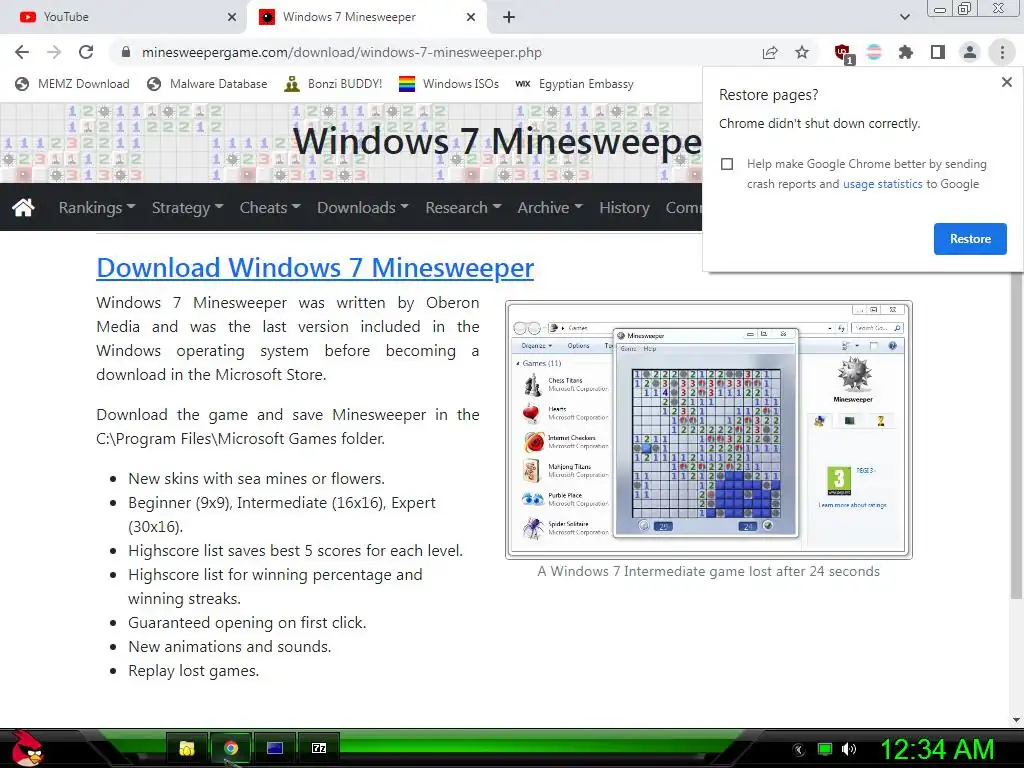
Task: Open the file explorer taskbar icon
Action: (187, 748)
